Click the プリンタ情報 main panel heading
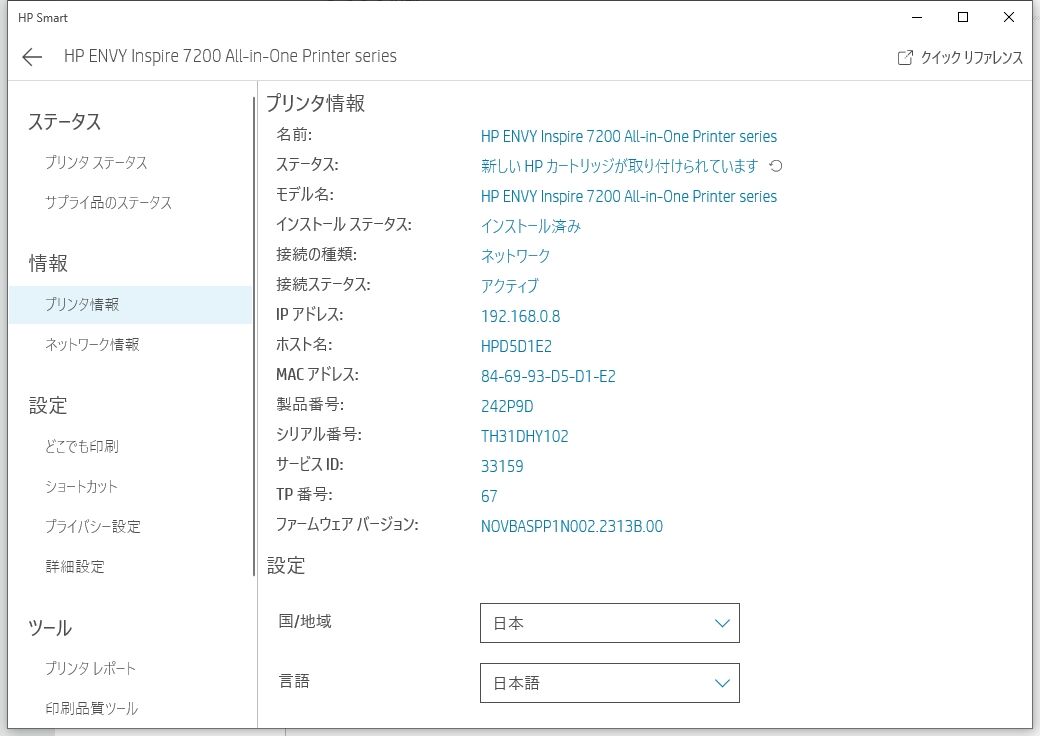 pos(316,103)
